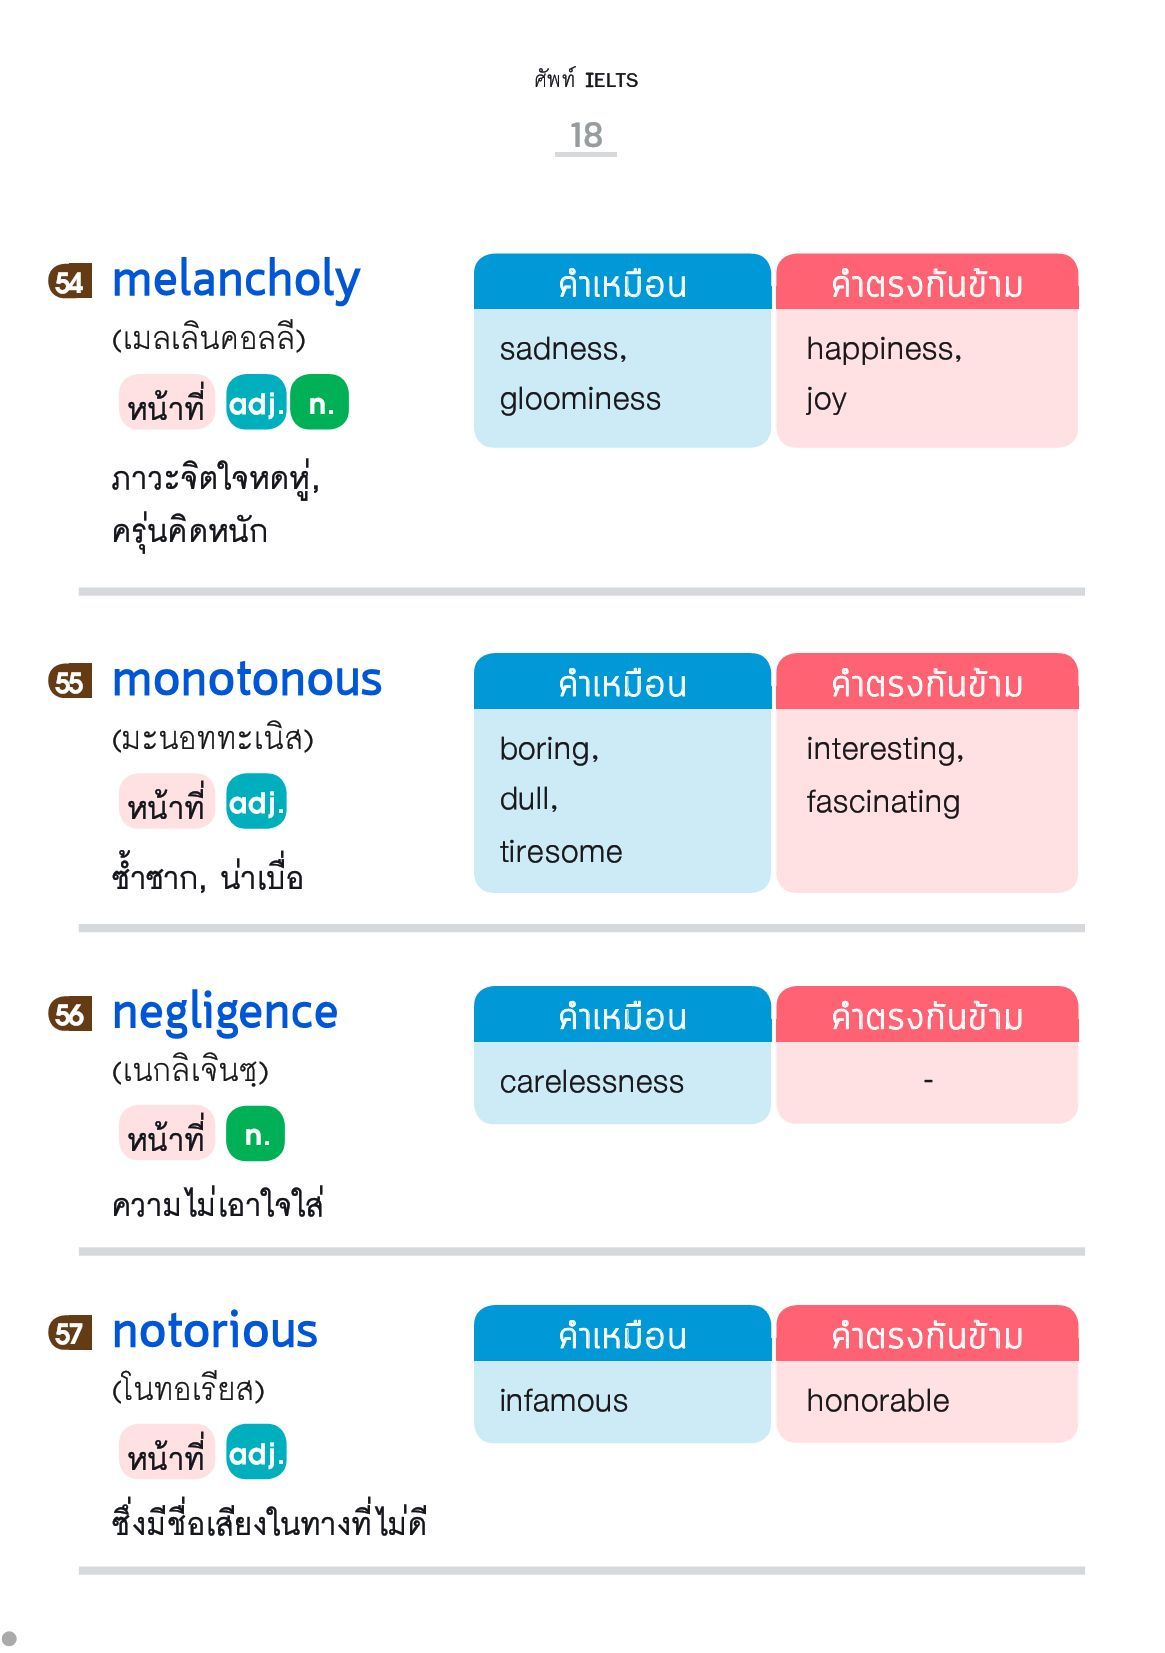
Task: Click the word melancholy heading
Action: pyautogui.click(x=236, y=281)
